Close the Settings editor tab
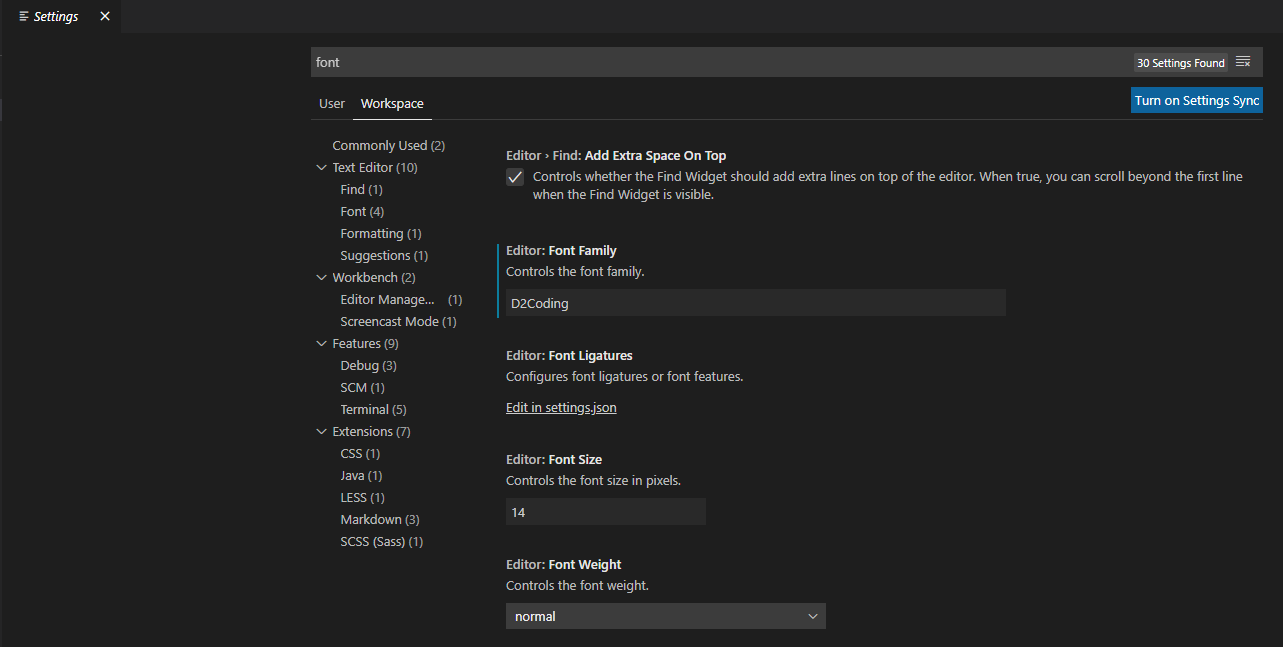The width and height of the screenshot is (1283, 647). (105, 16)
